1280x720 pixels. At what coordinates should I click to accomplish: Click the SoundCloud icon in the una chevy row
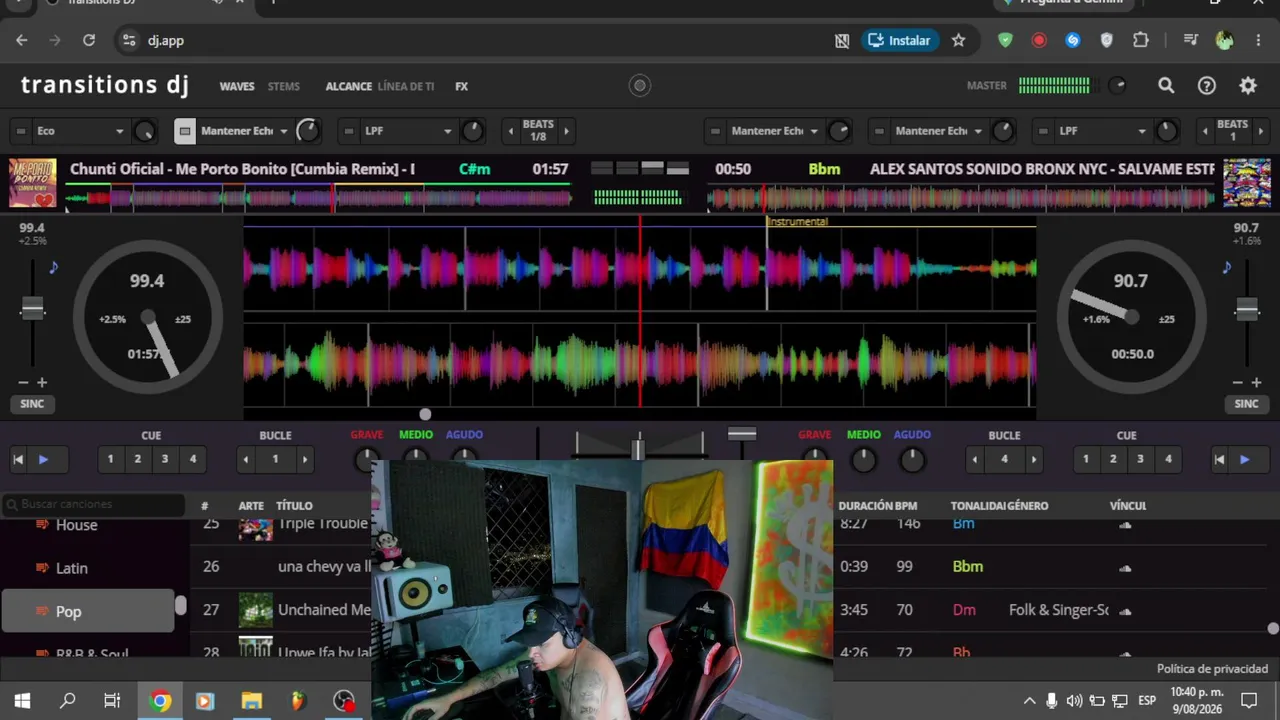tap(1125, 567)
